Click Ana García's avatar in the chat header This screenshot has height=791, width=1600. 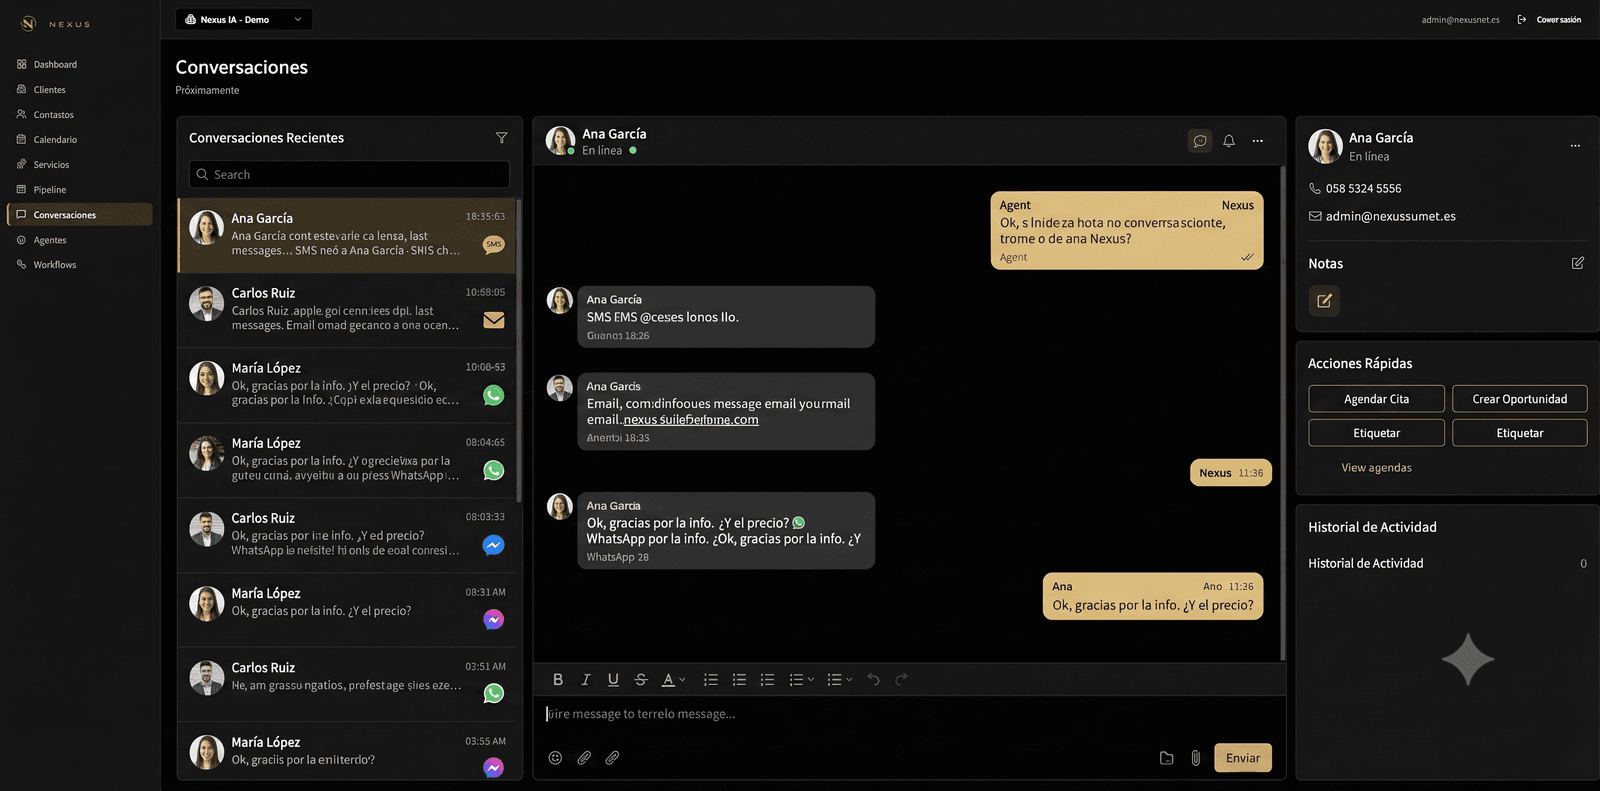click(x=560, y=140)
